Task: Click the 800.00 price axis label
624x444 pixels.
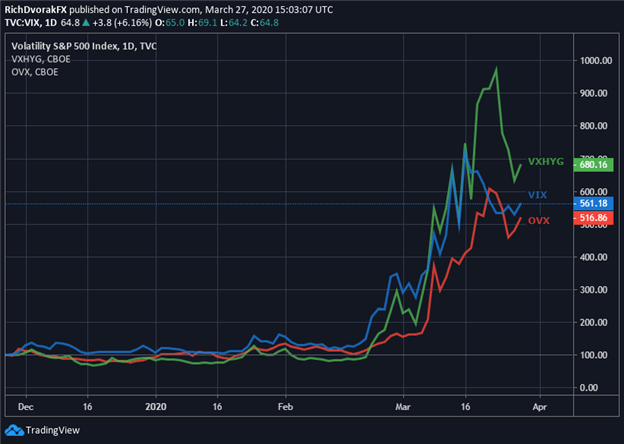Action: 596,126
